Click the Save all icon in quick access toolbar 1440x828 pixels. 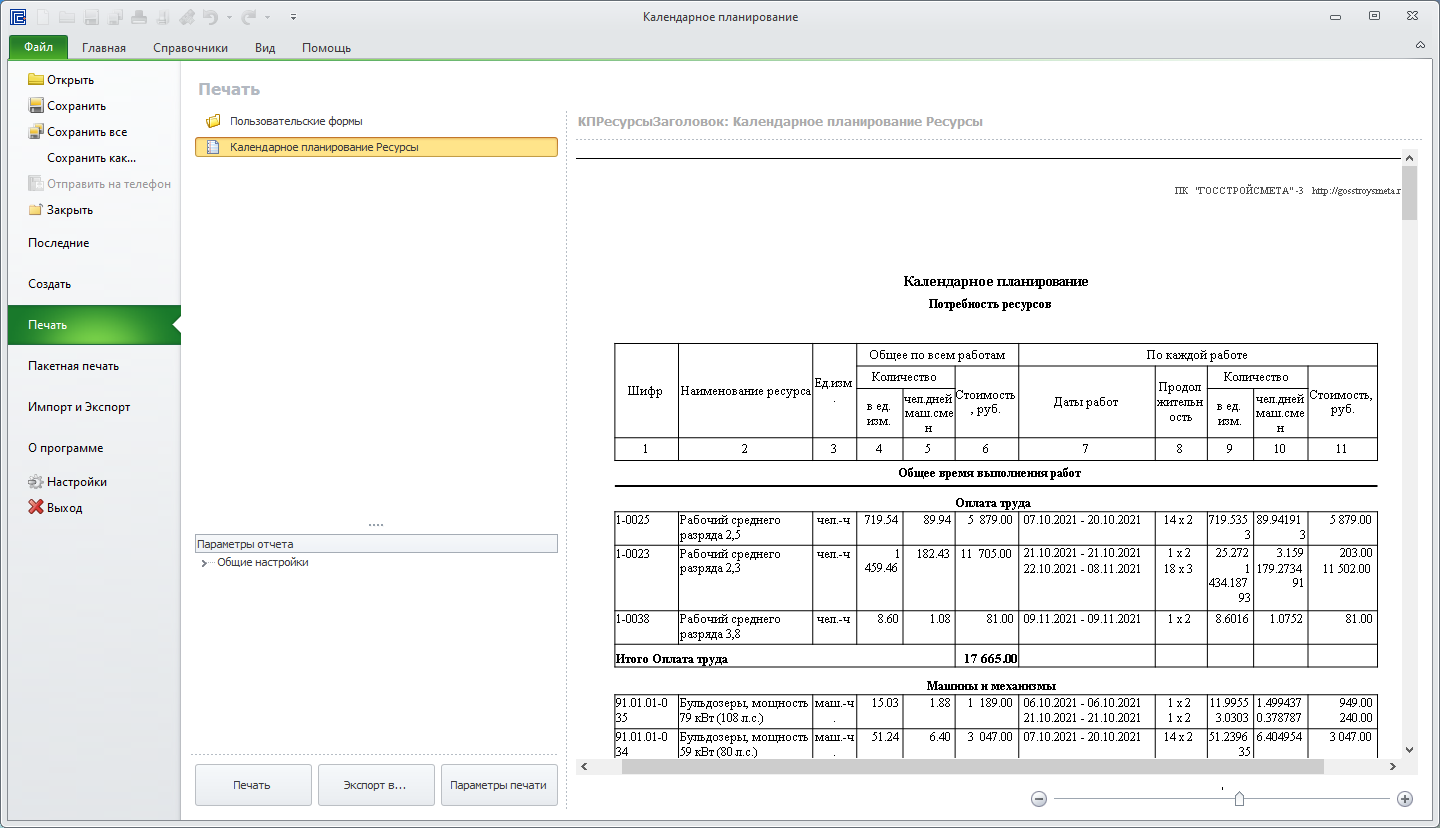[115, 17]
